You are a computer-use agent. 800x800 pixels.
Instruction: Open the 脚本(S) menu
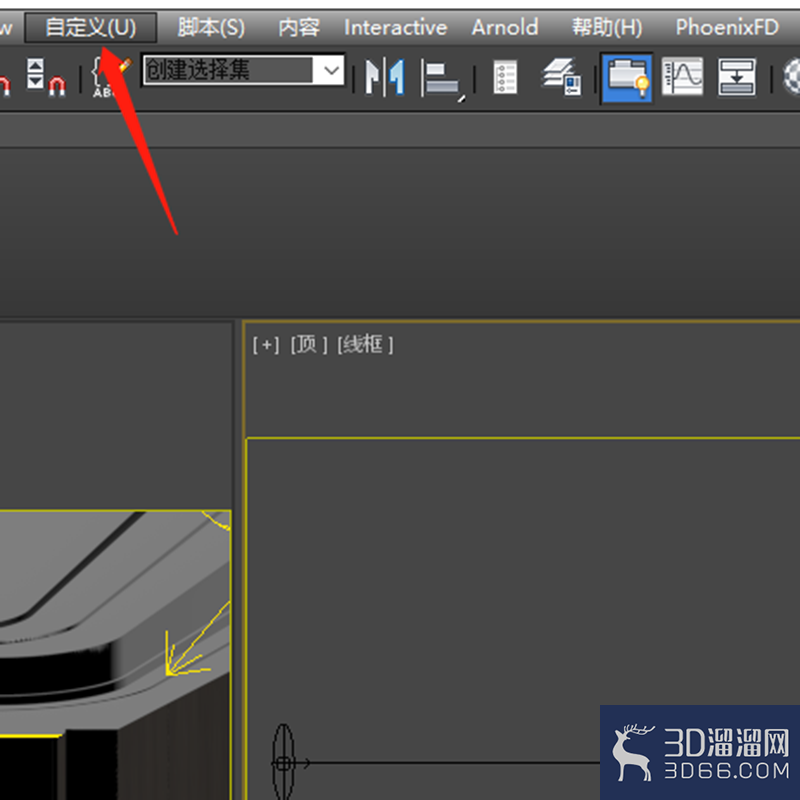211,28
